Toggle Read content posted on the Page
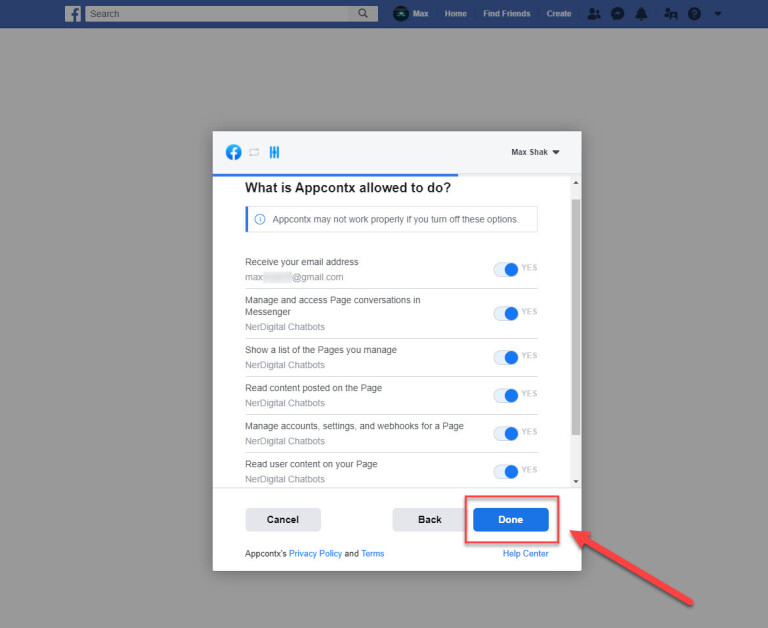The width and height of the screenshot is (768, 628). 506,395
